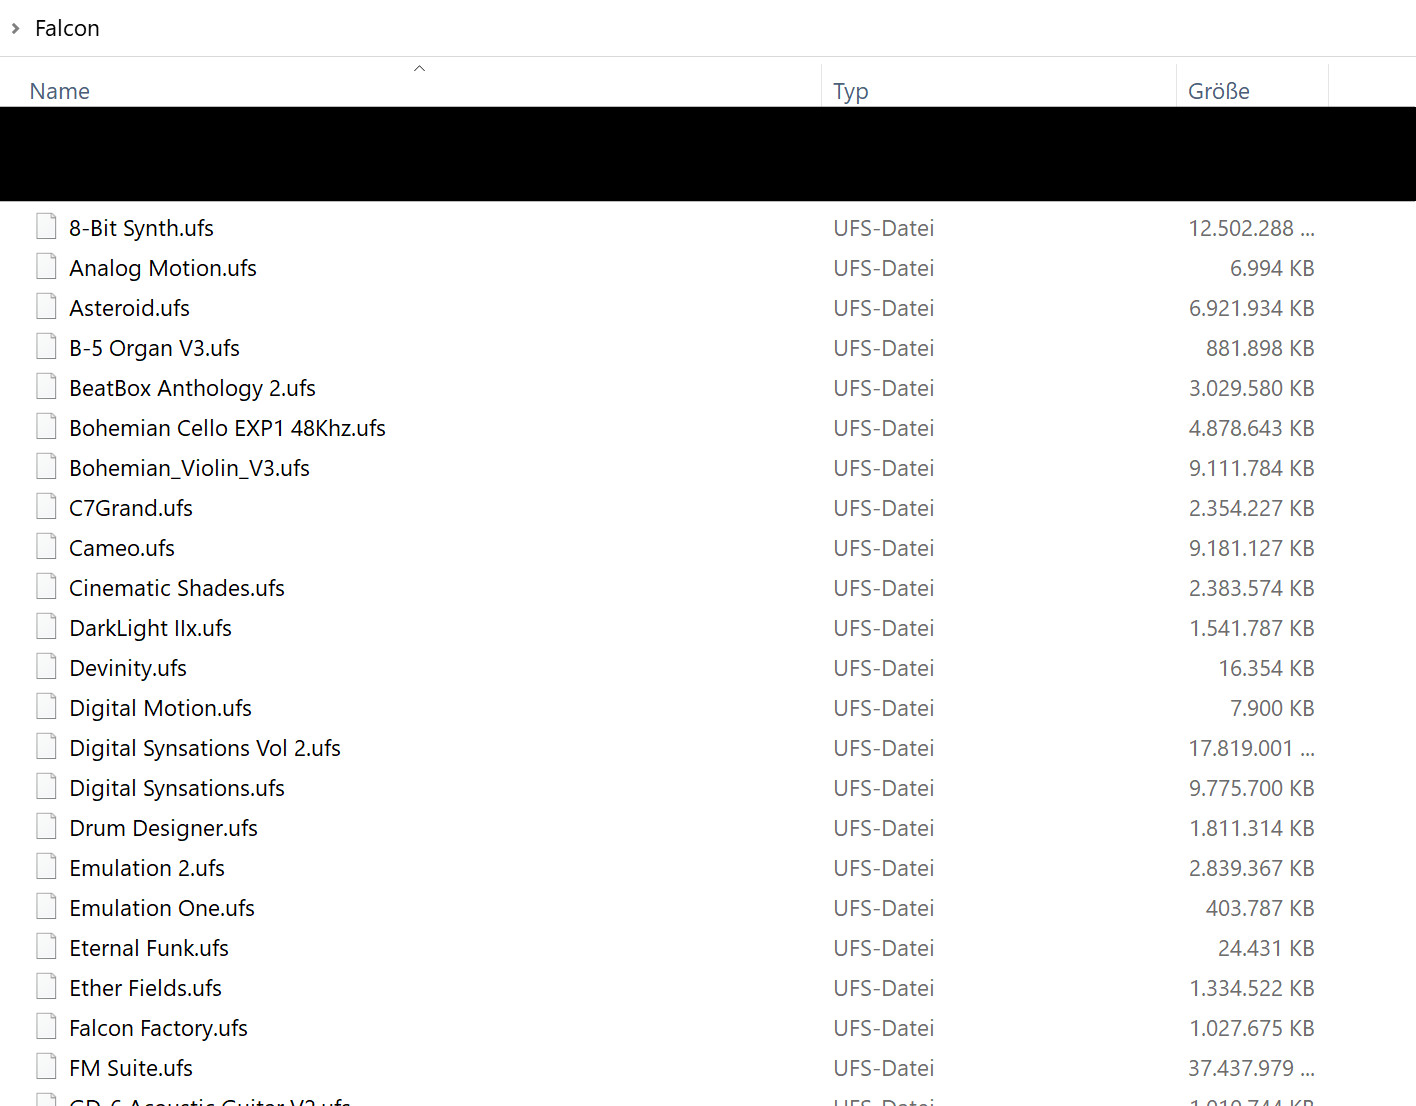Select the file name Ether Fields.ufs
Viewport: 1416px width, 1106px height.
coord(145,988)
